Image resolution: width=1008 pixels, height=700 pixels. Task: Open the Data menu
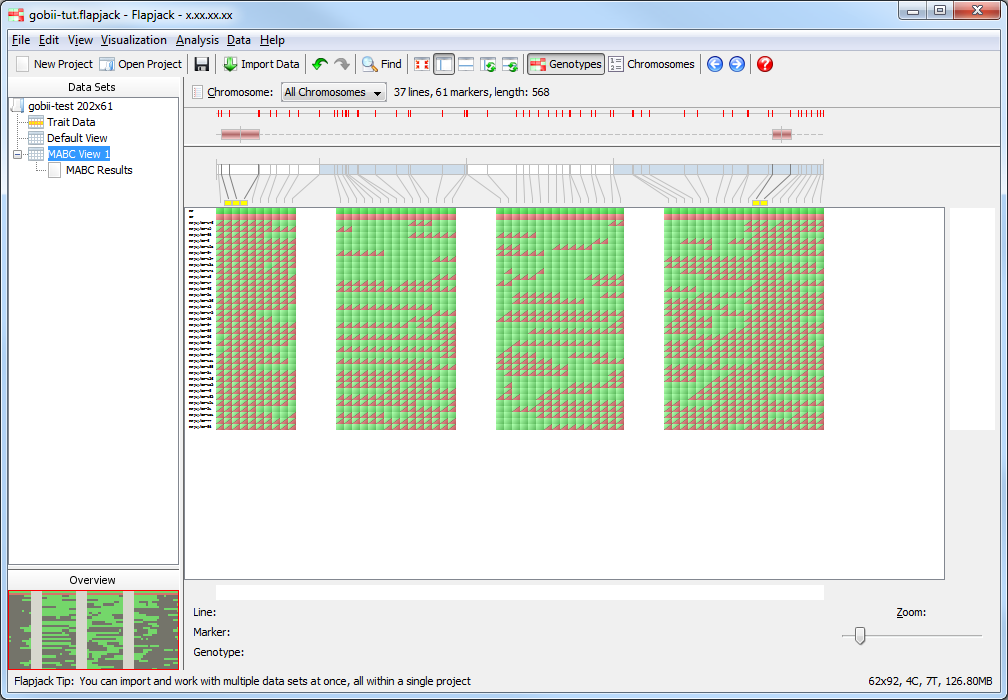coord(238,40)
